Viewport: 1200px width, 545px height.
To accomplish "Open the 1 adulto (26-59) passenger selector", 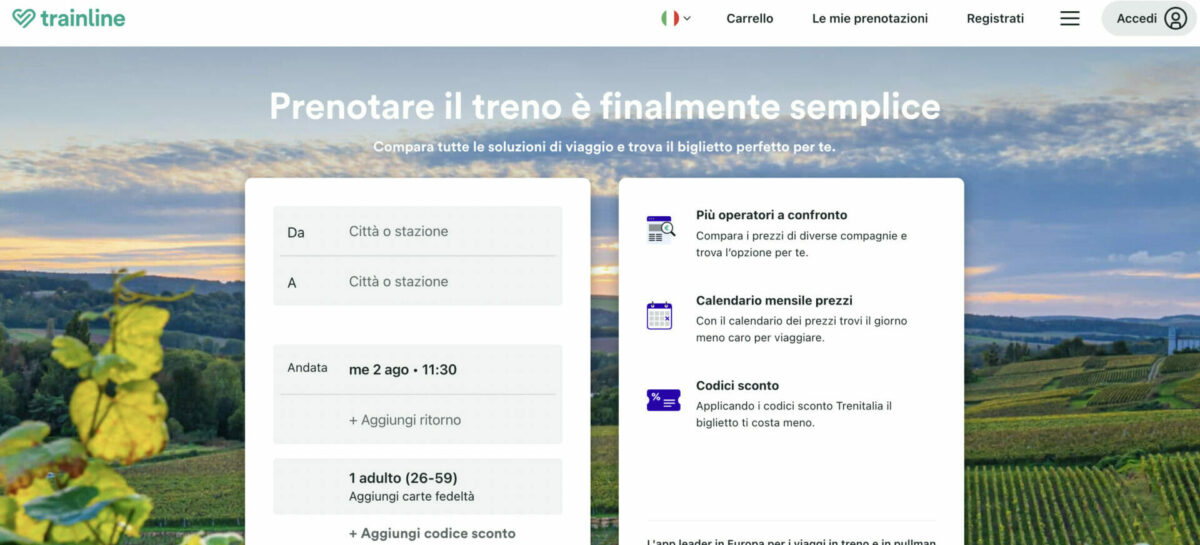I will point(417,486).
